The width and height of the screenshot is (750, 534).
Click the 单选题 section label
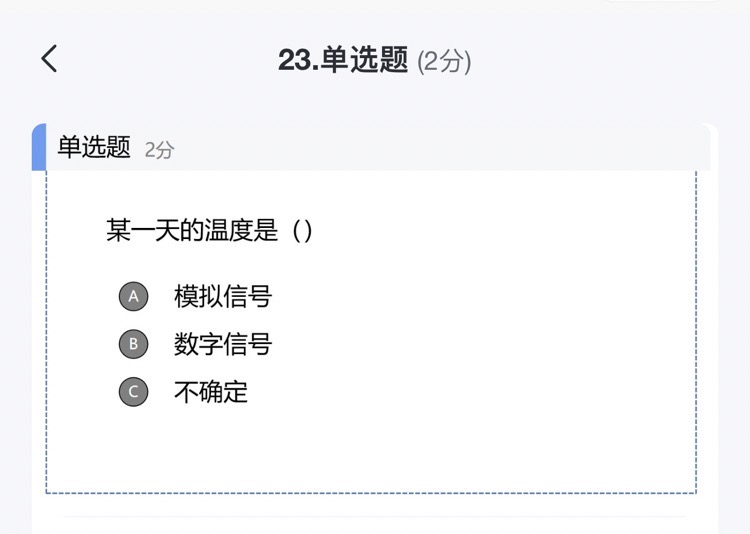[x=94, y=147]
